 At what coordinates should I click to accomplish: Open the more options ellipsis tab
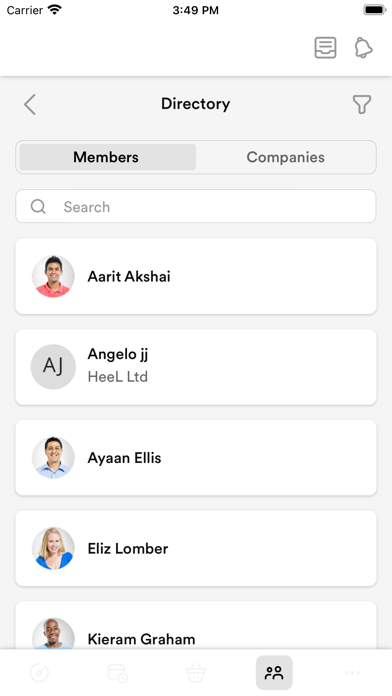click(x=352, y=673)
